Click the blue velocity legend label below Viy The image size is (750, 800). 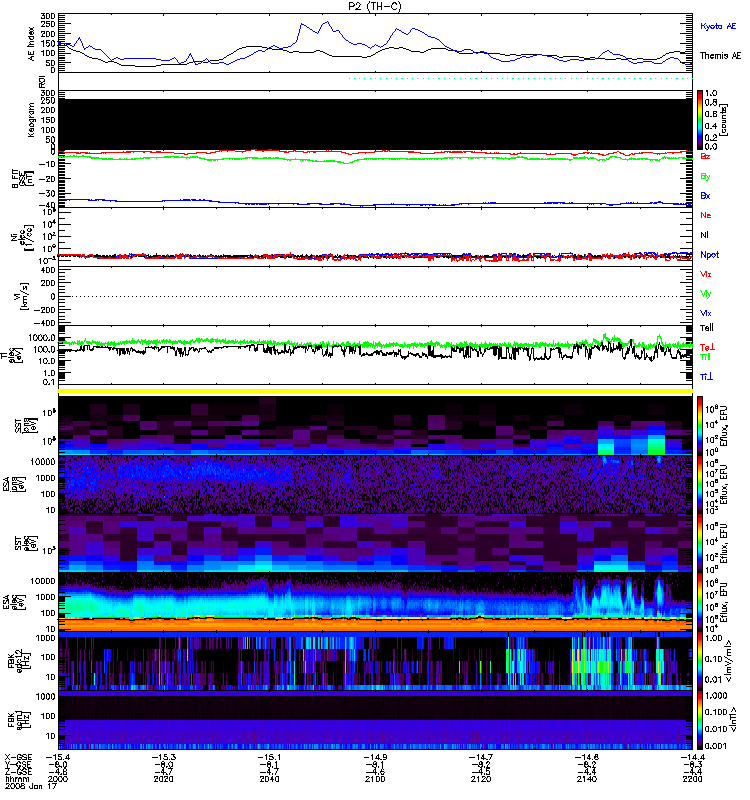point(706,313)
